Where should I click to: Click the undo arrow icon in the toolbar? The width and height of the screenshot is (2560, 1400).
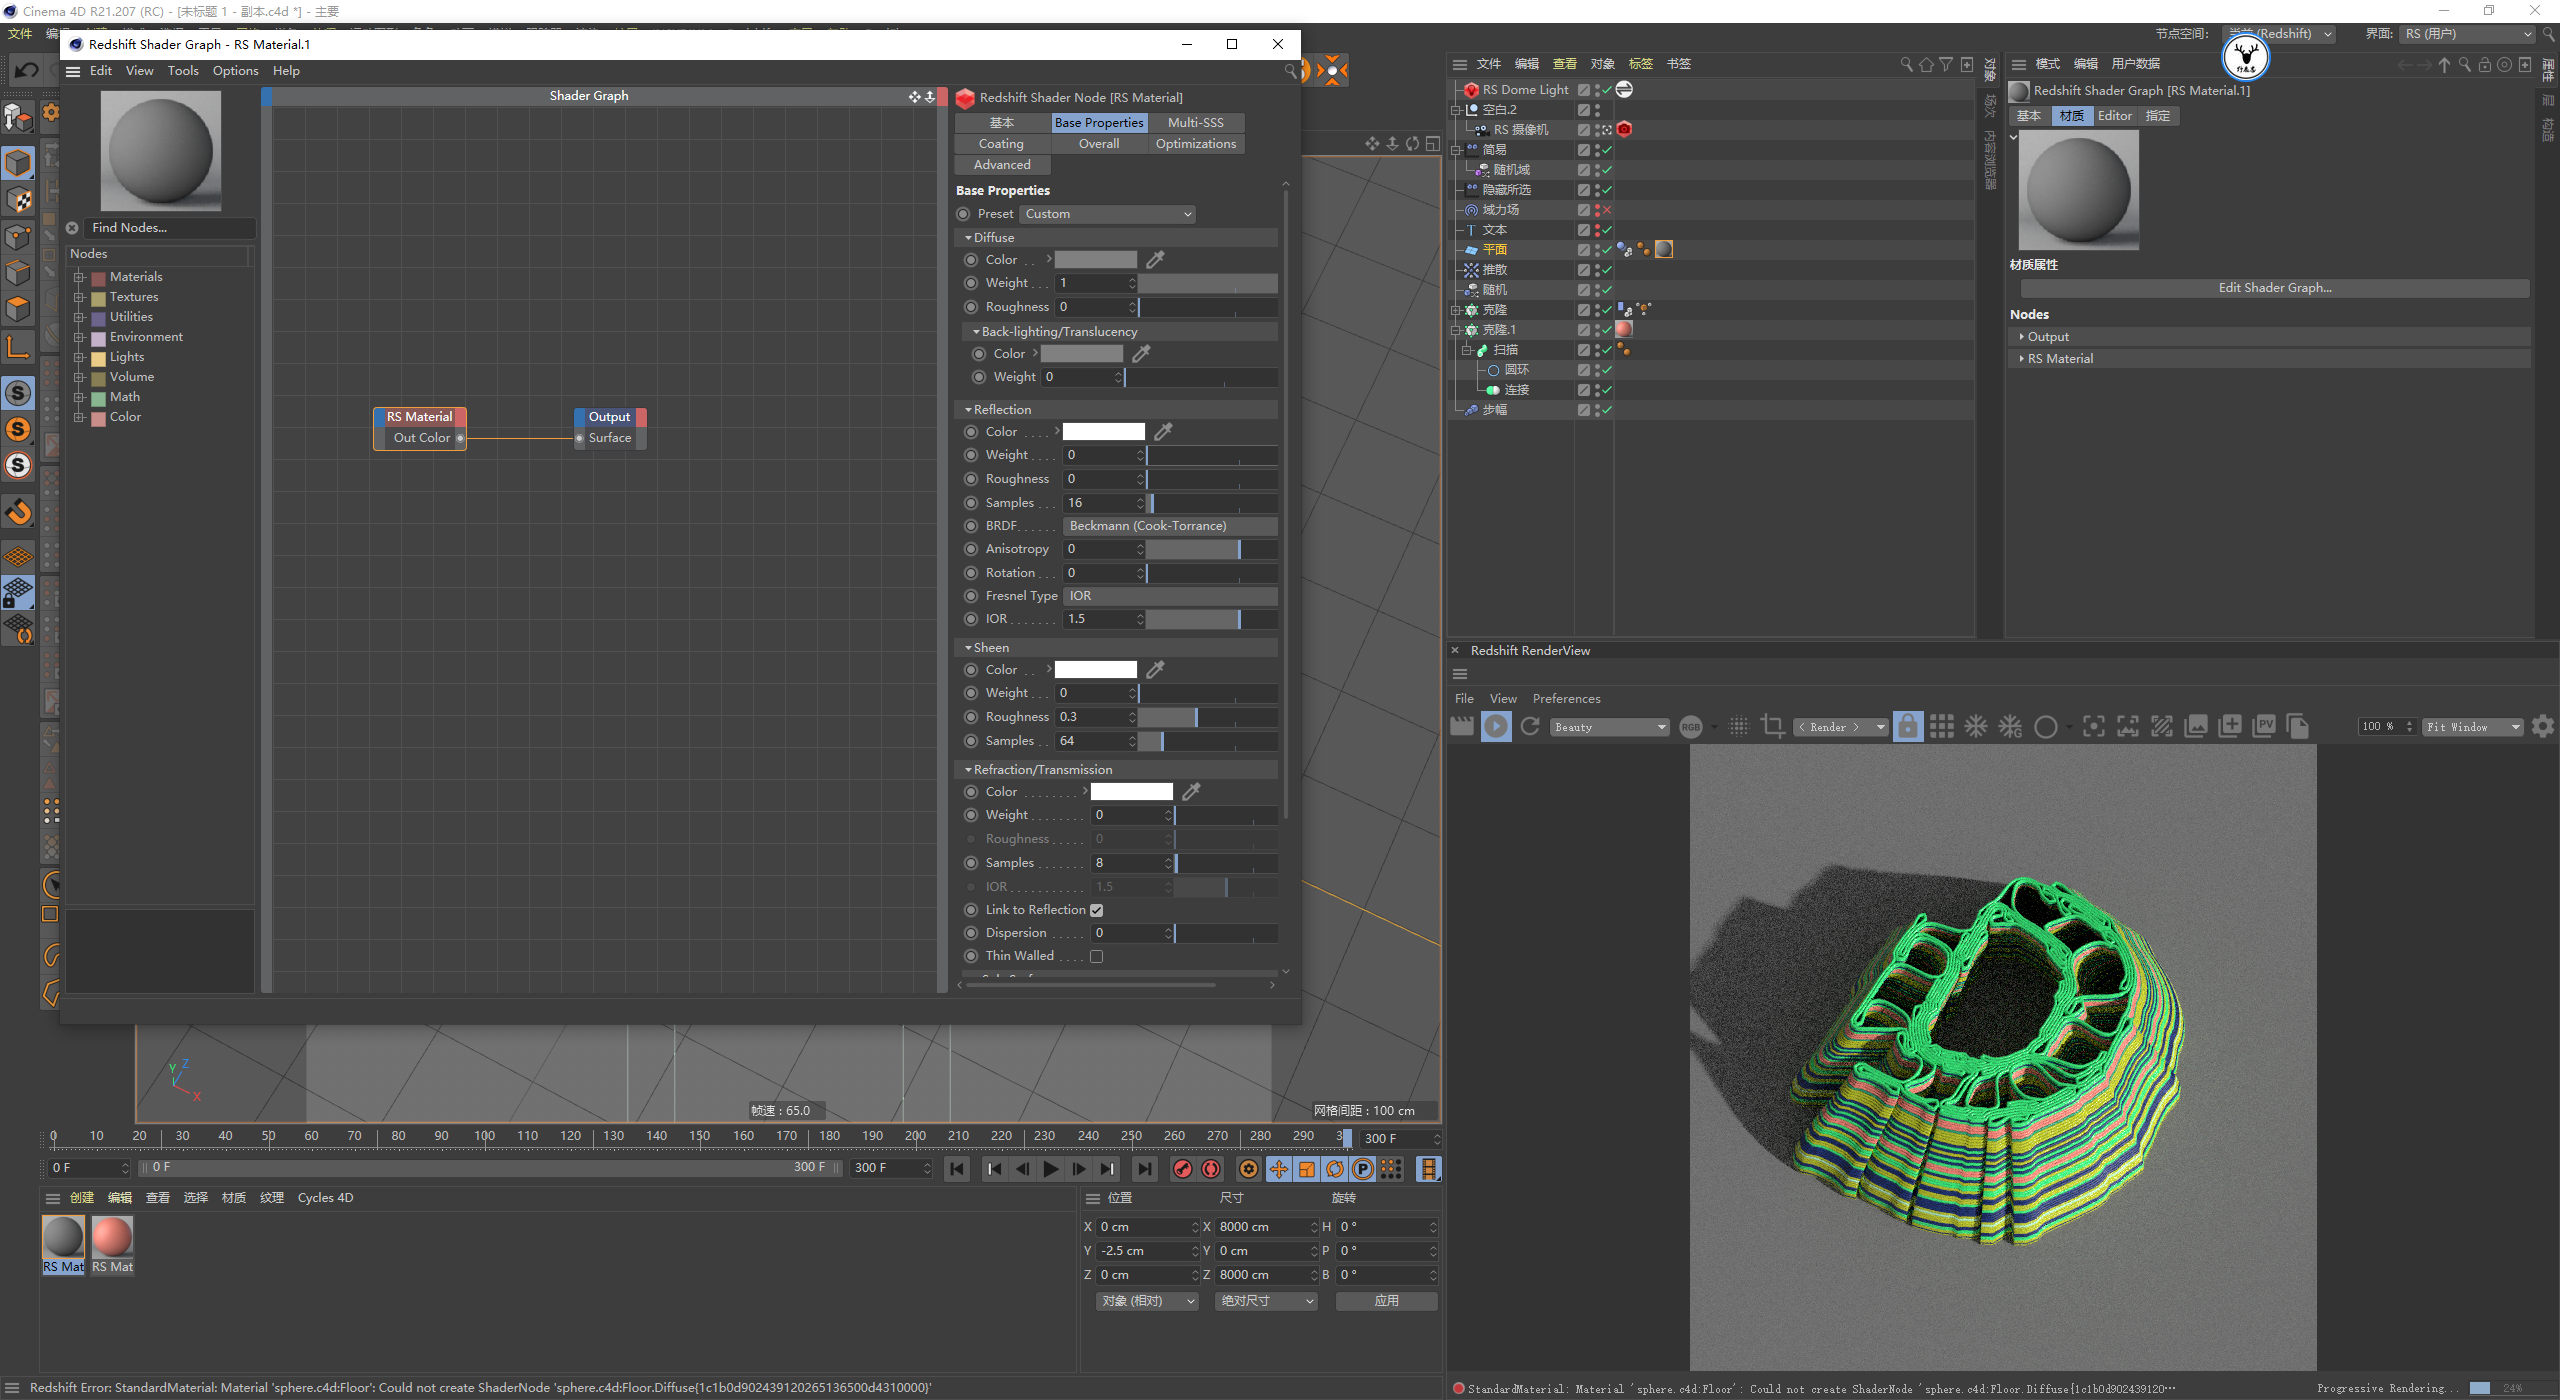click(x=27, y=70)
